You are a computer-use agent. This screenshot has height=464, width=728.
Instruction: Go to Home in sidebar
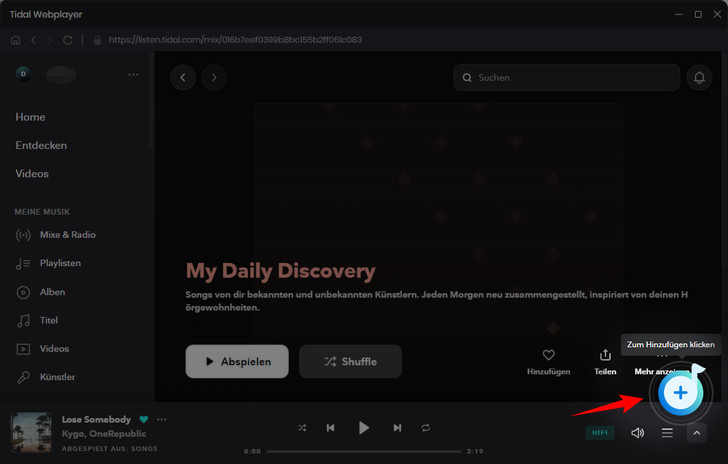[30, 117]
